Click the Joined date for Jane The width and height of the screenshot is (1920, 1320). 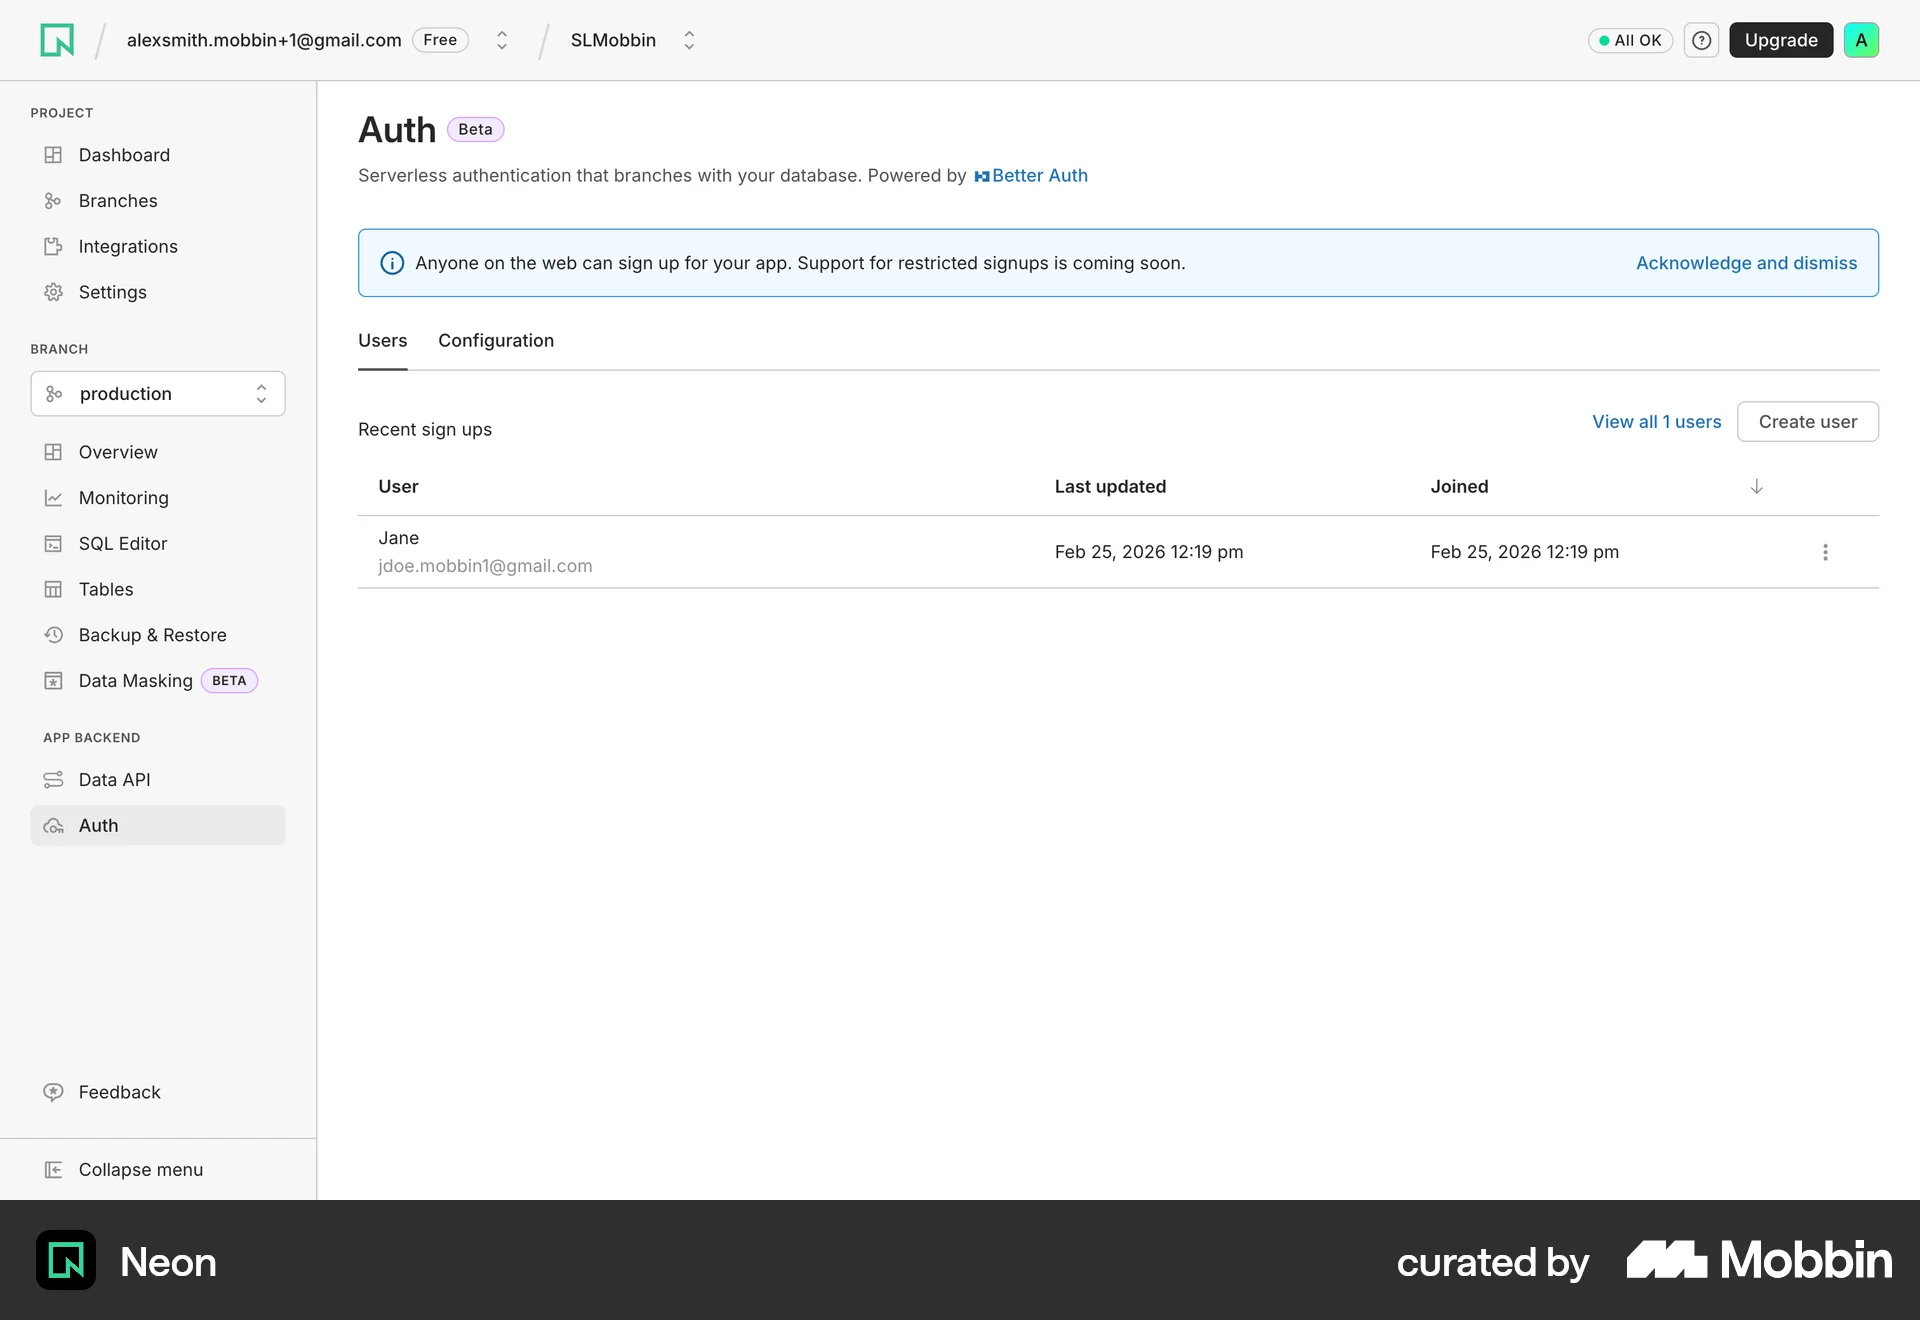point(1524,552)
